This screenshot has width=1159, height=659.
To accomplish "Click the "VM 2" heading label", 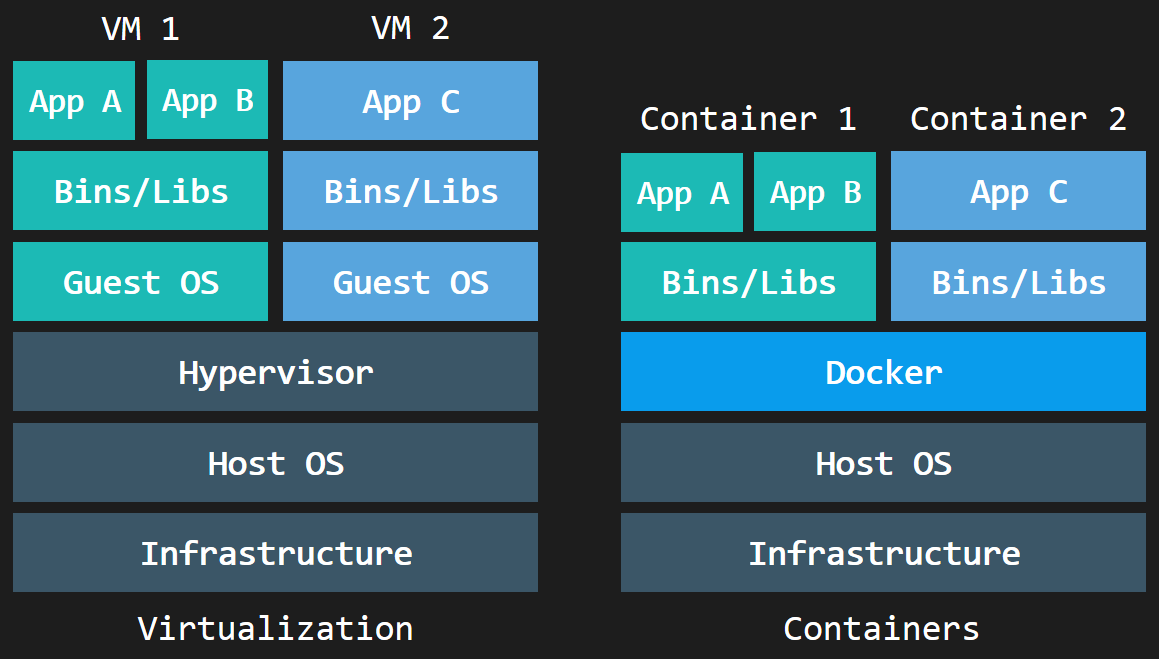I will tap(410, 29).
